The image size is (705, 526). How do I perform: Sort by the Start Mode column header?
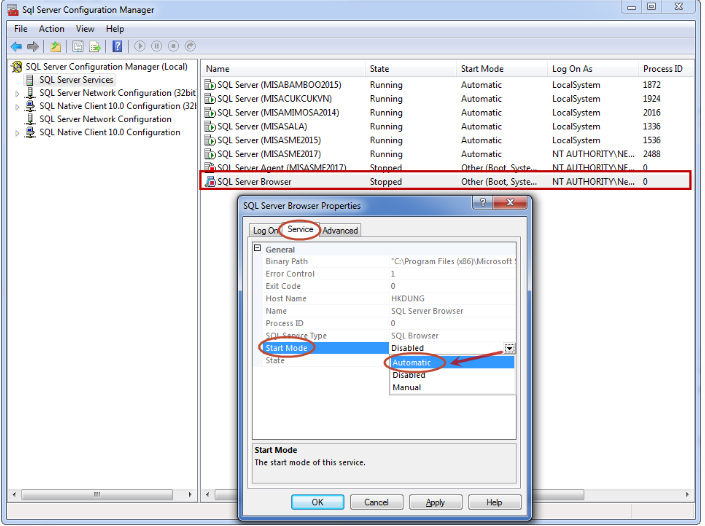[502, 69]
